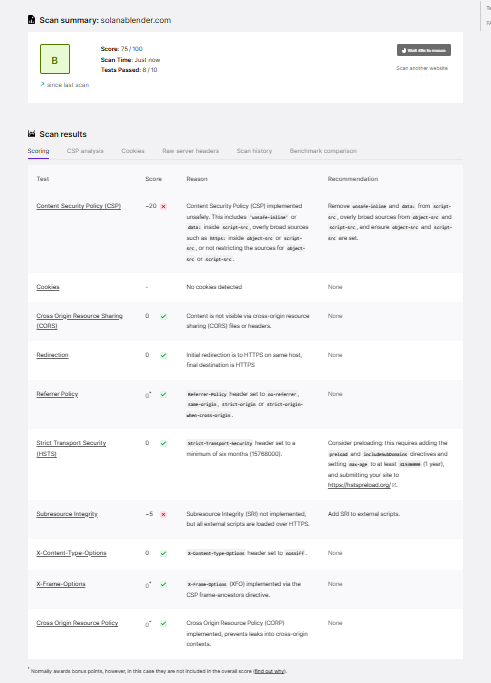Click the solanablender.com title text

click(136, 20)
